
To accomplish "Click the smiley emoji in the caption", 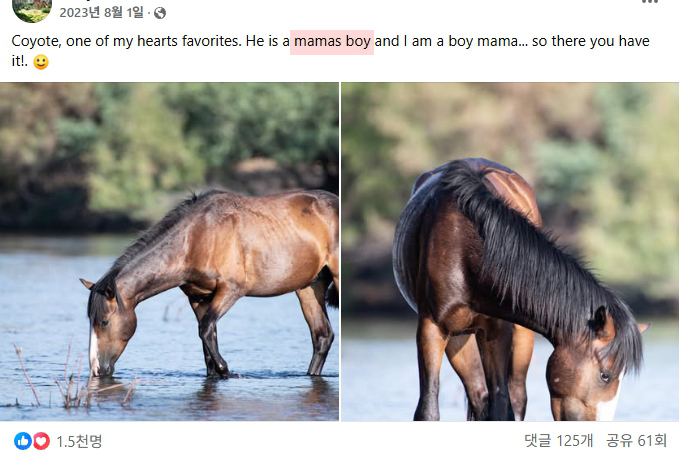I will 41,62.
